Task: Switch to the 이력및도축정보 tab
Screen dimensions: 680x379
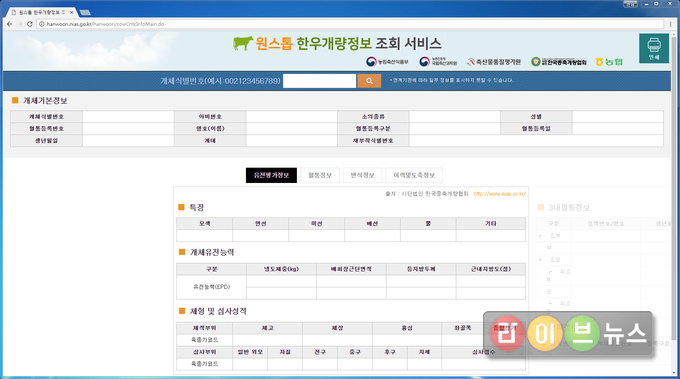Action: 414,175
